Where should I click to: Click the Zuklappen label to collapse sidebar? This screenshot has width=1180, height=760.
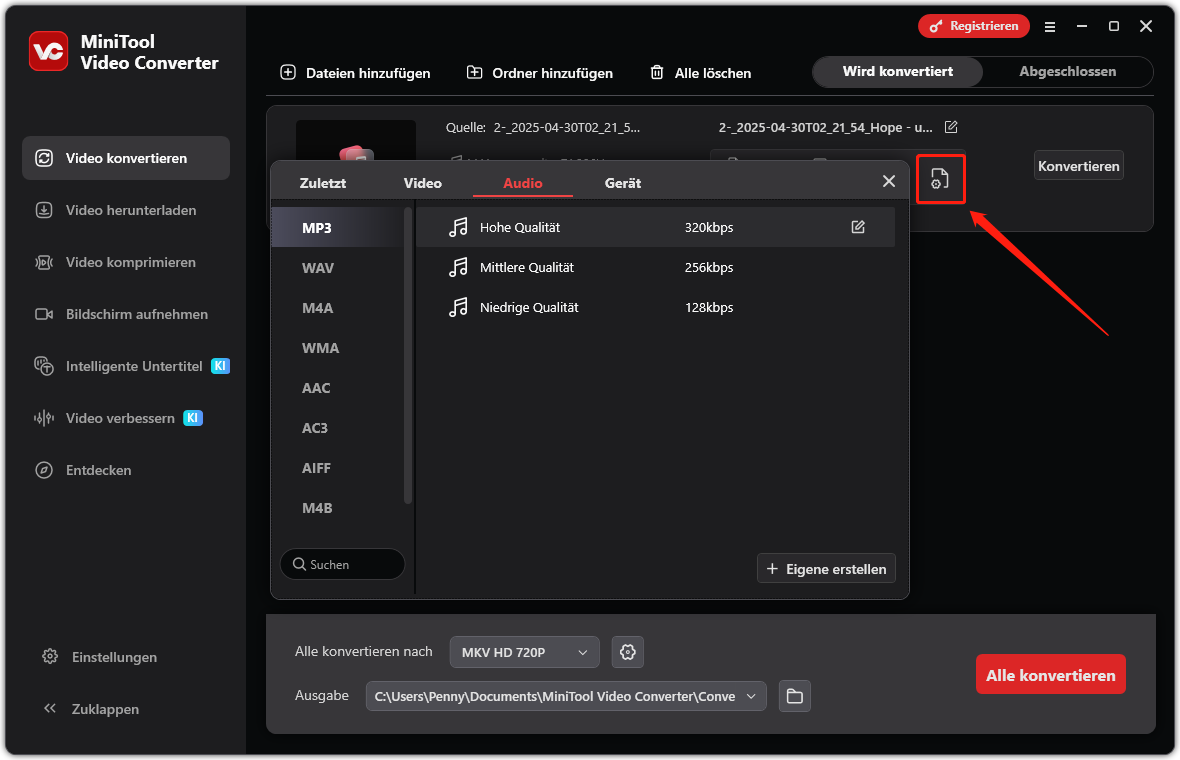click(x=105, y=709)
